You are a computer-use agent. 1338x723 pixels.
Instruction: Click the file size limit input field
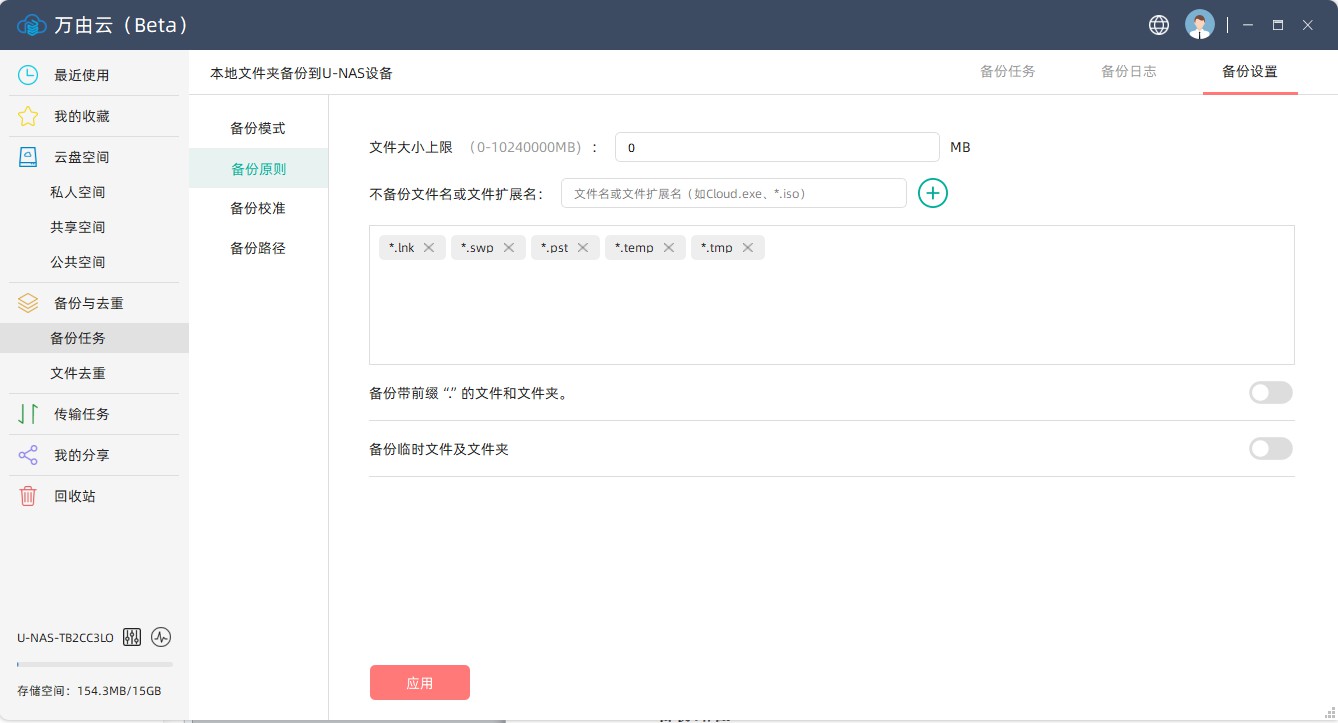pyautogui.click(x=776, y=147)
